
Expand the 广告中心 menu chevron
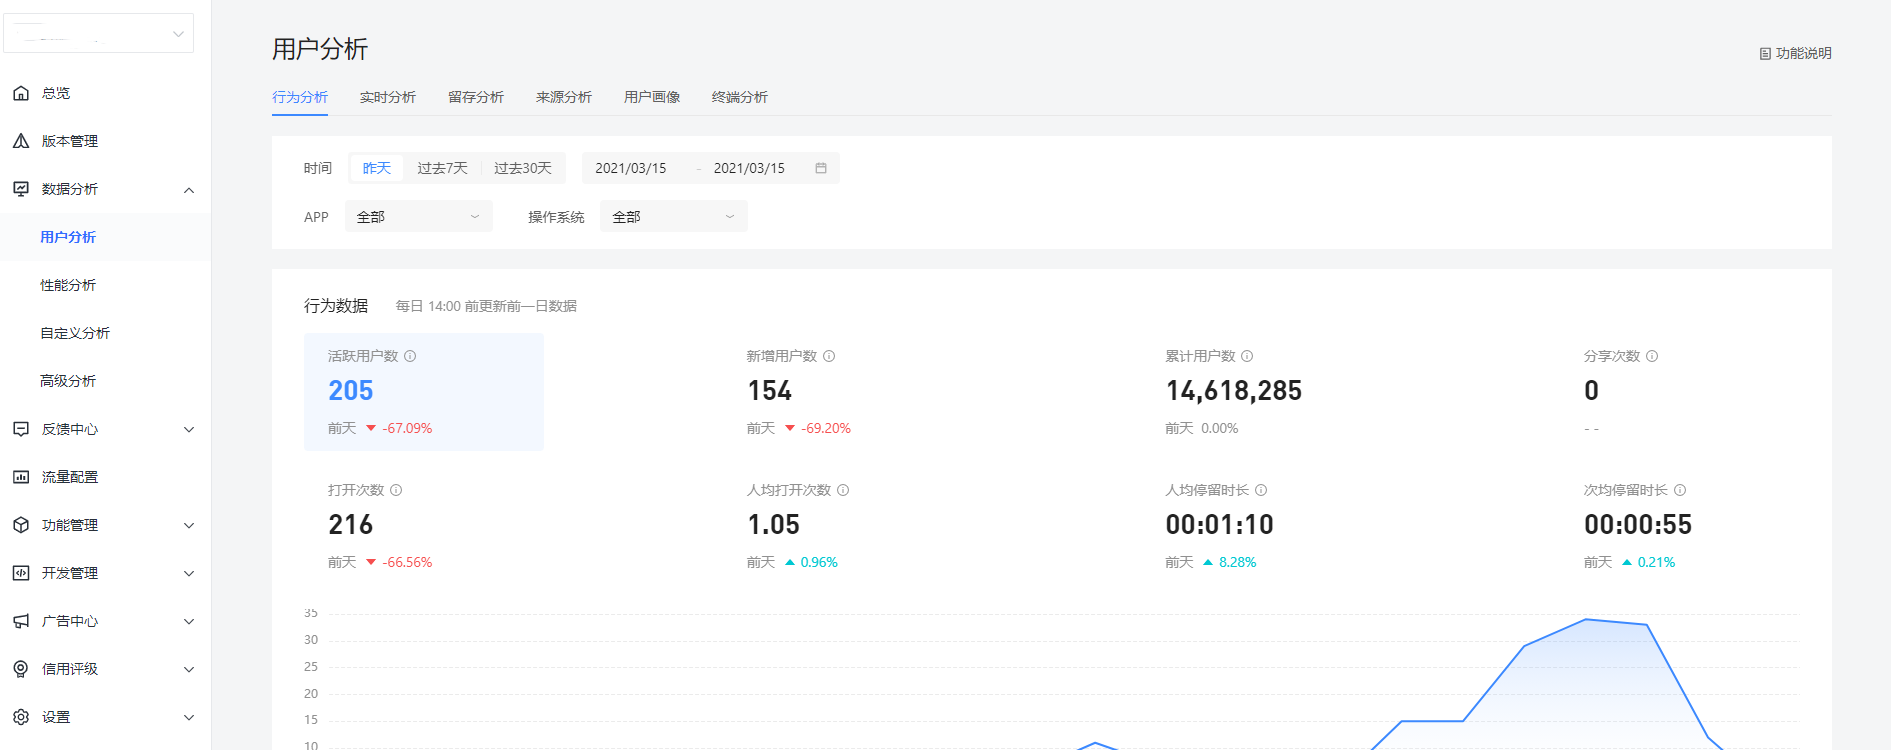click(189, 622)
